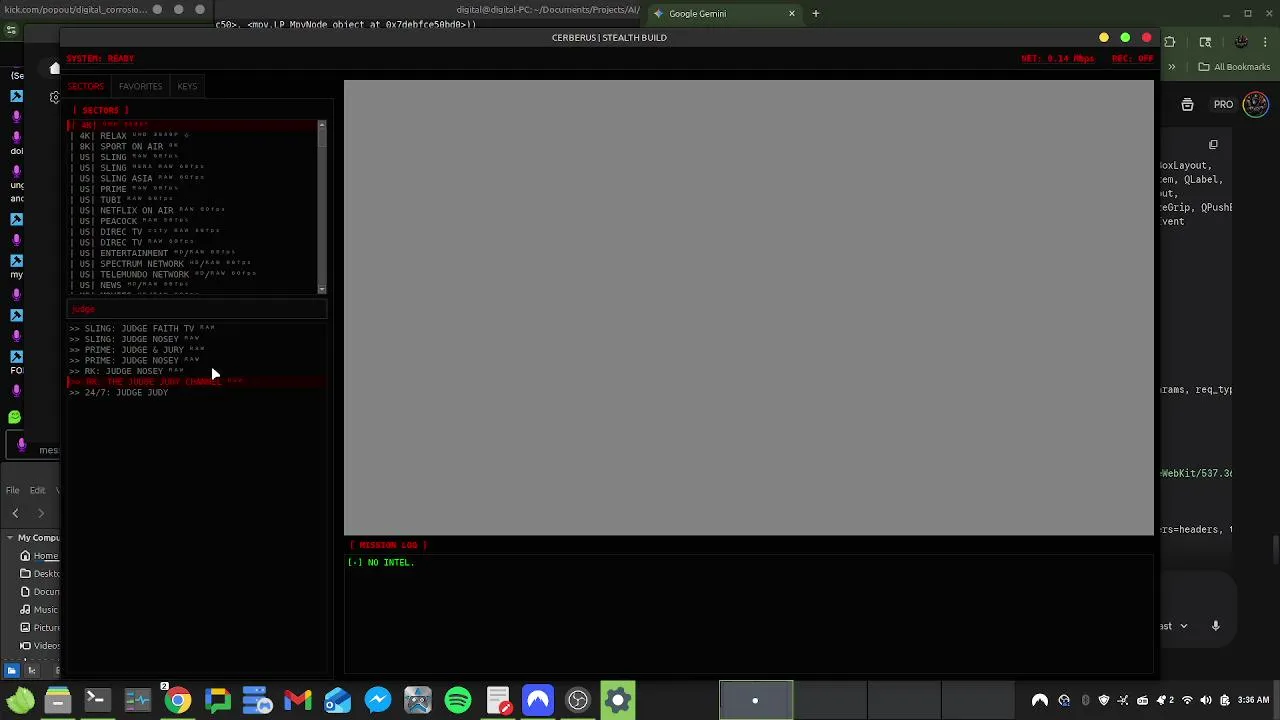The image size is (1280, 720).
Task: Play 'RK: JUDGE NOSEY' channel
Action: point(197,371)
